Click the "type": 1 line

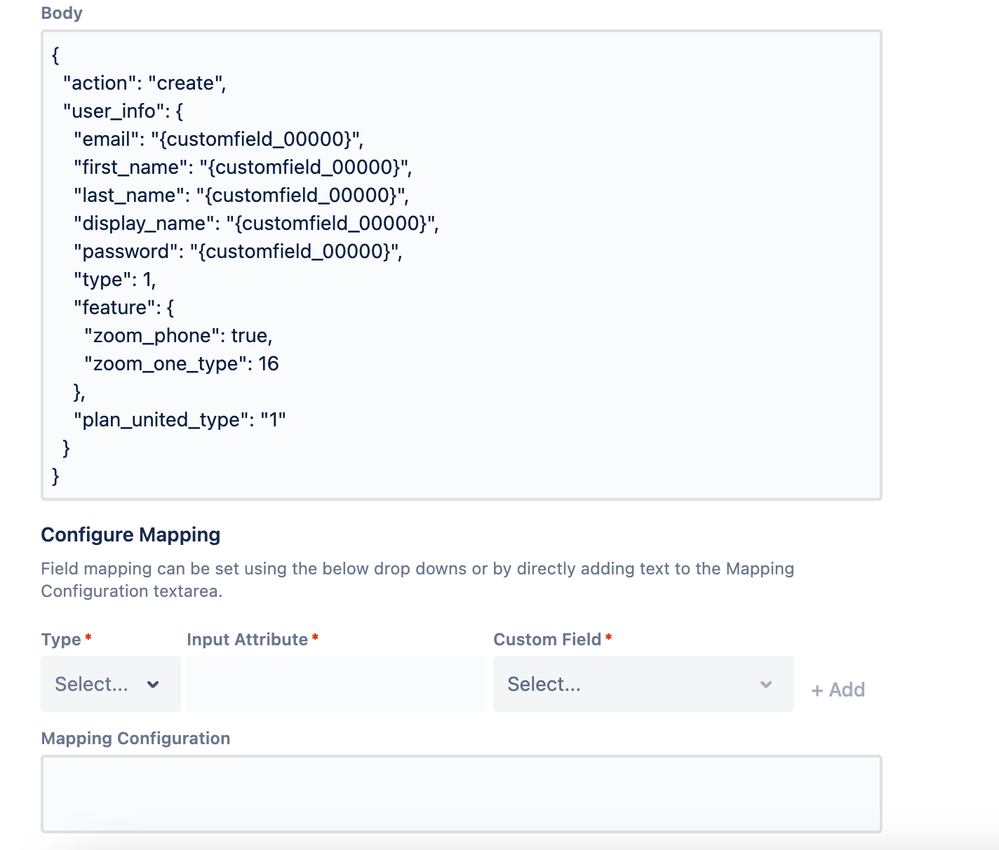[115, 279]
